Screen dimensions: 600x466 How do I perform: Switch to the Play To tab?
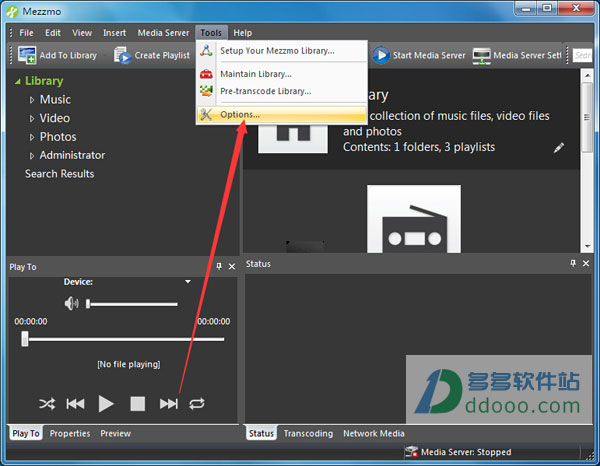pyautogui.click(x=26, y=433)
